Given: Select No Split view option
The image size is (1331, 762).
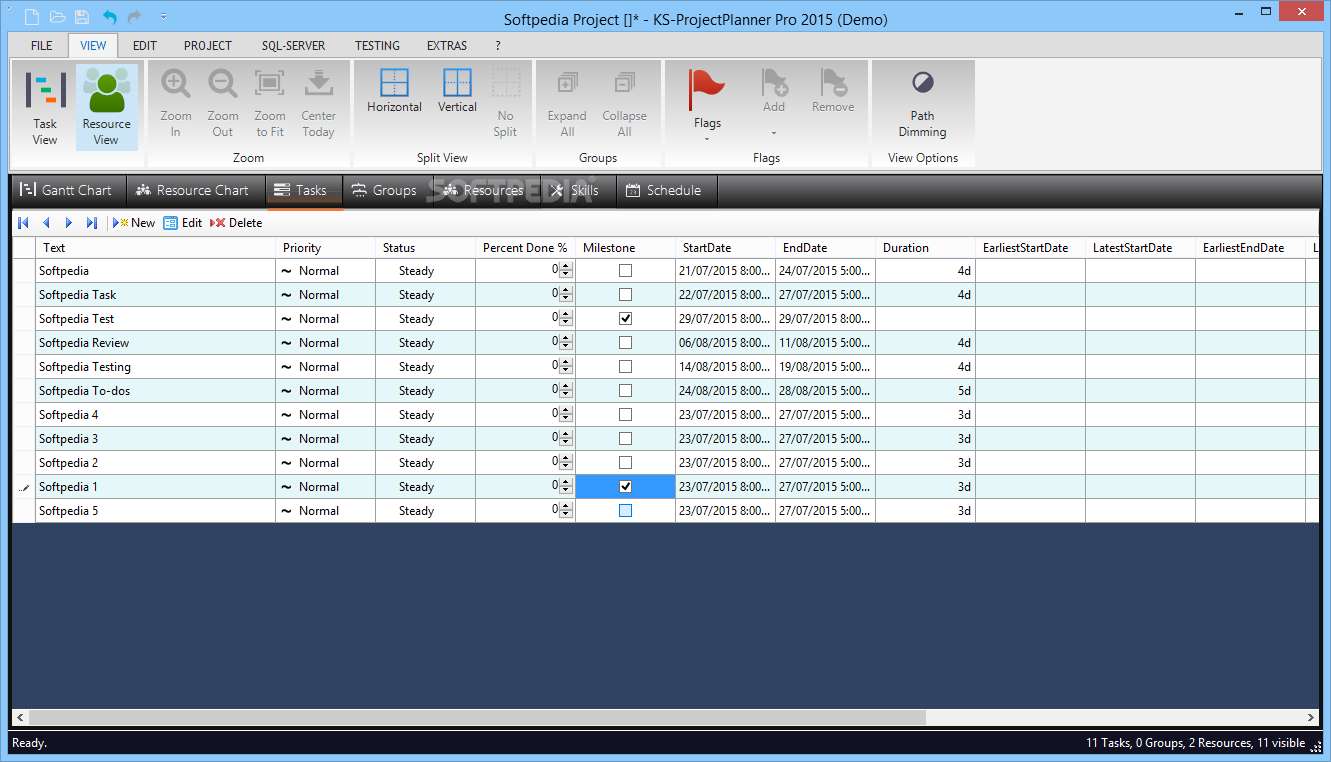Looking at the screenshot, I should tap(506, 103).
